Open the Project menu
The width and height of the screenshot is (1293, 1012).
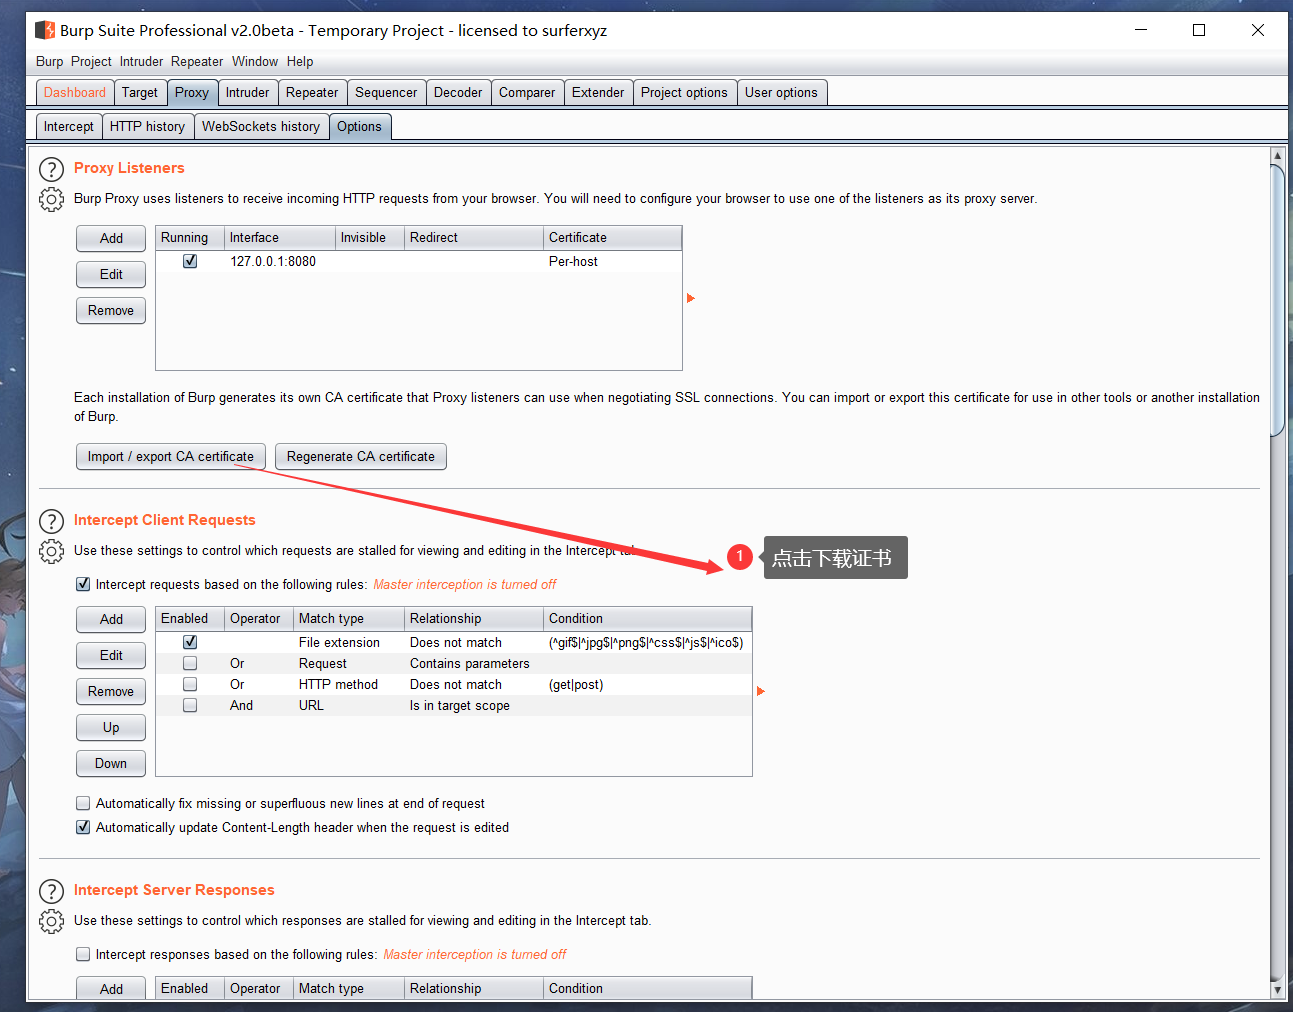pos(91,61)
